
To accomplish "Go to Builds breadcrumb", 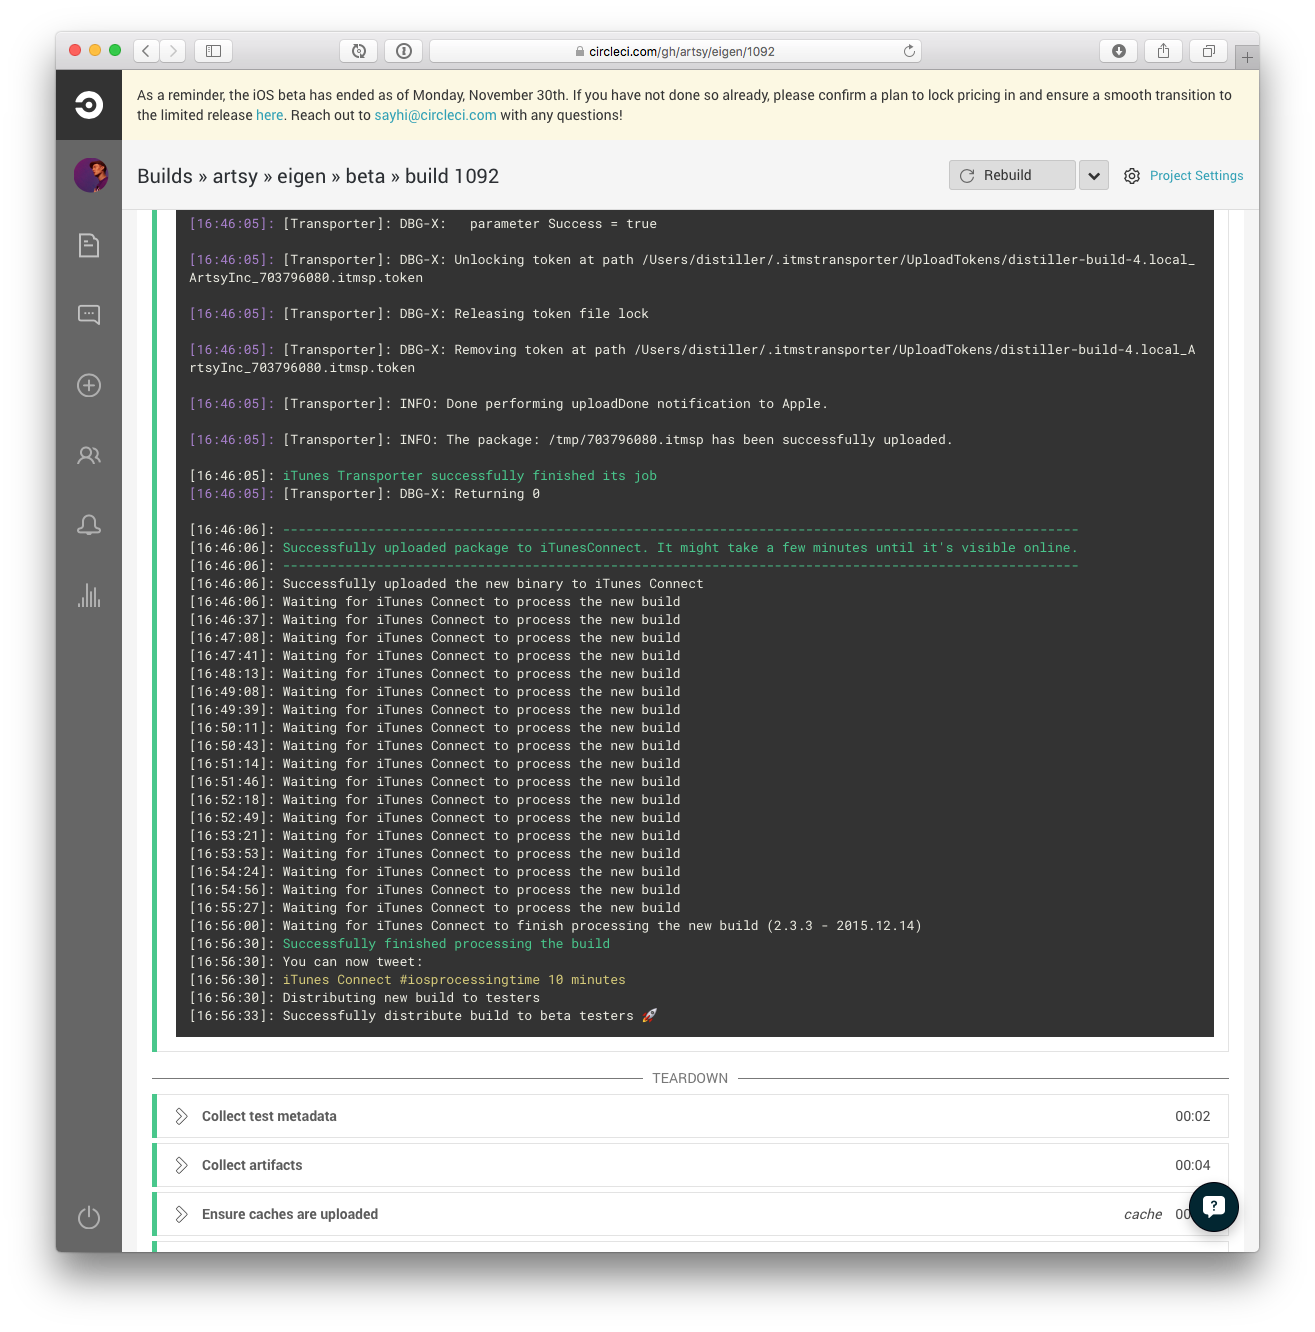I will click(x=165, y=176).
